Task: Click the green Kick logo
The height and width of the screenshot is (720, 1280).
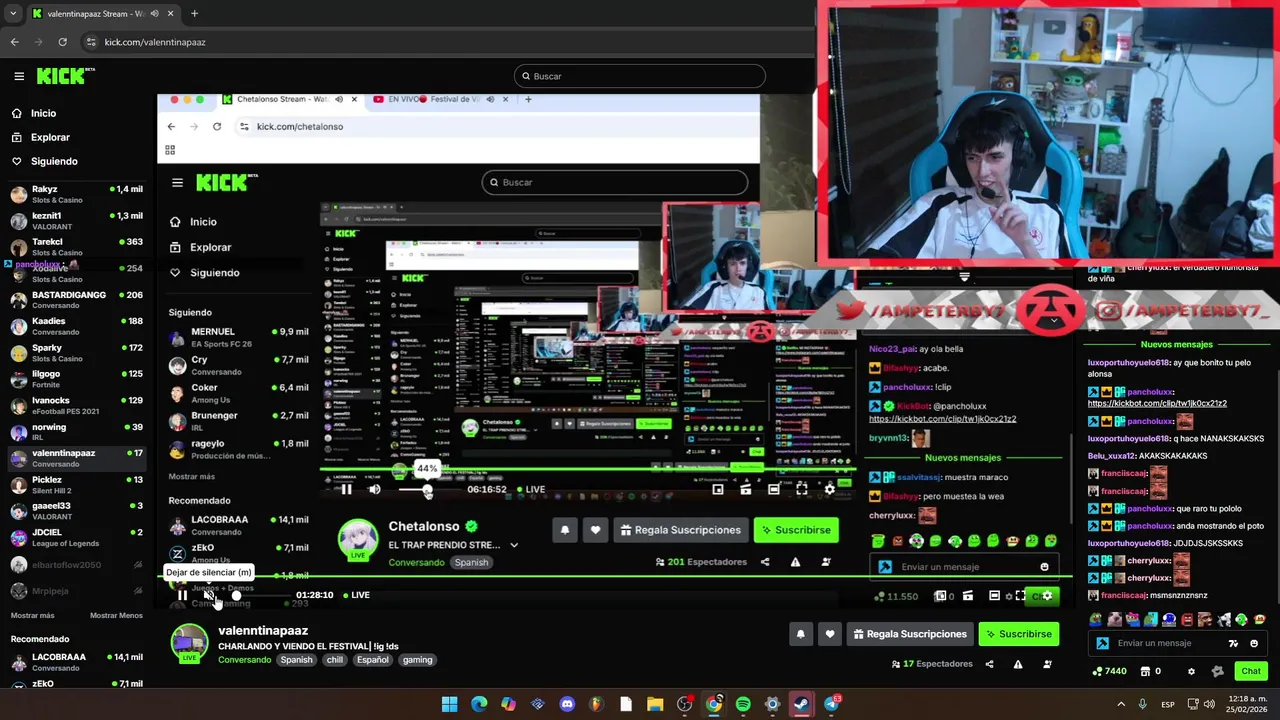Action: click(x=65, y=76)
